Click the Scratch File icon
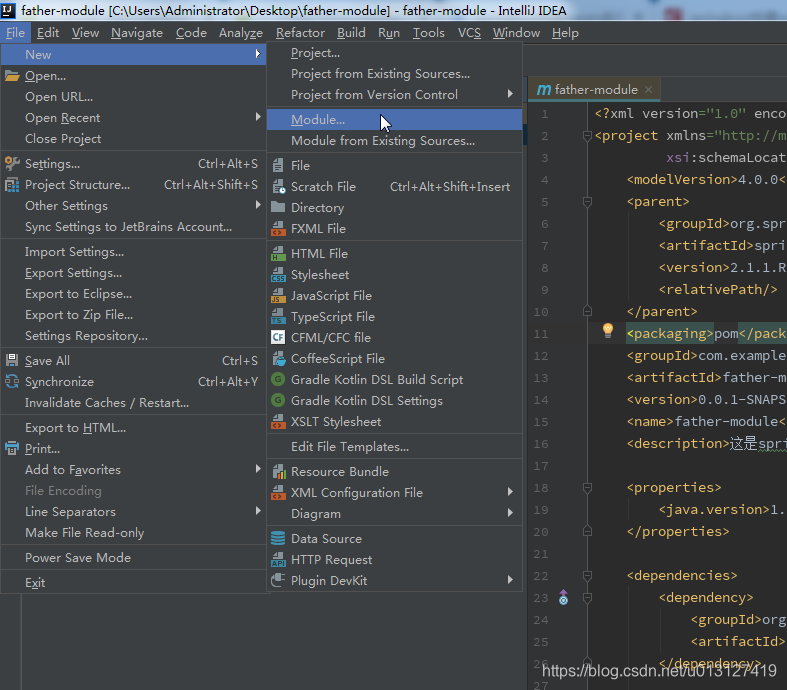This screenshot has height=690, width=787. coord(279,186)
